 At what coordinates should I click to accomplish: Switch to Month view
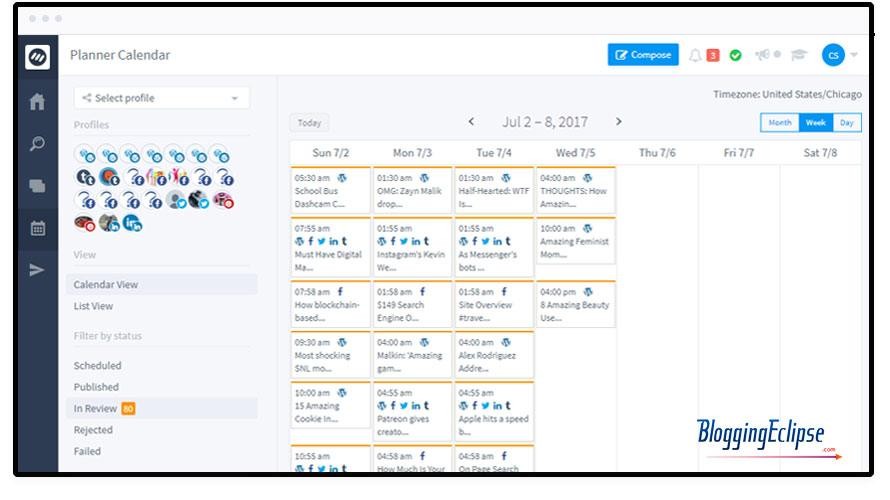pyautogui.click(x=780, y=123)
